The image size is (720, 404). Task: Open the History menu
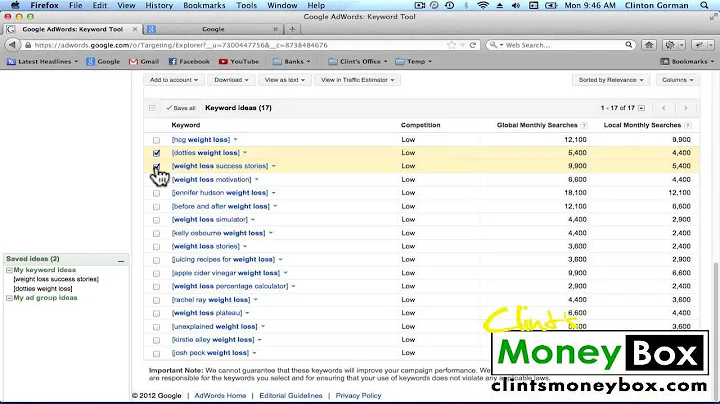click(159, 6)
